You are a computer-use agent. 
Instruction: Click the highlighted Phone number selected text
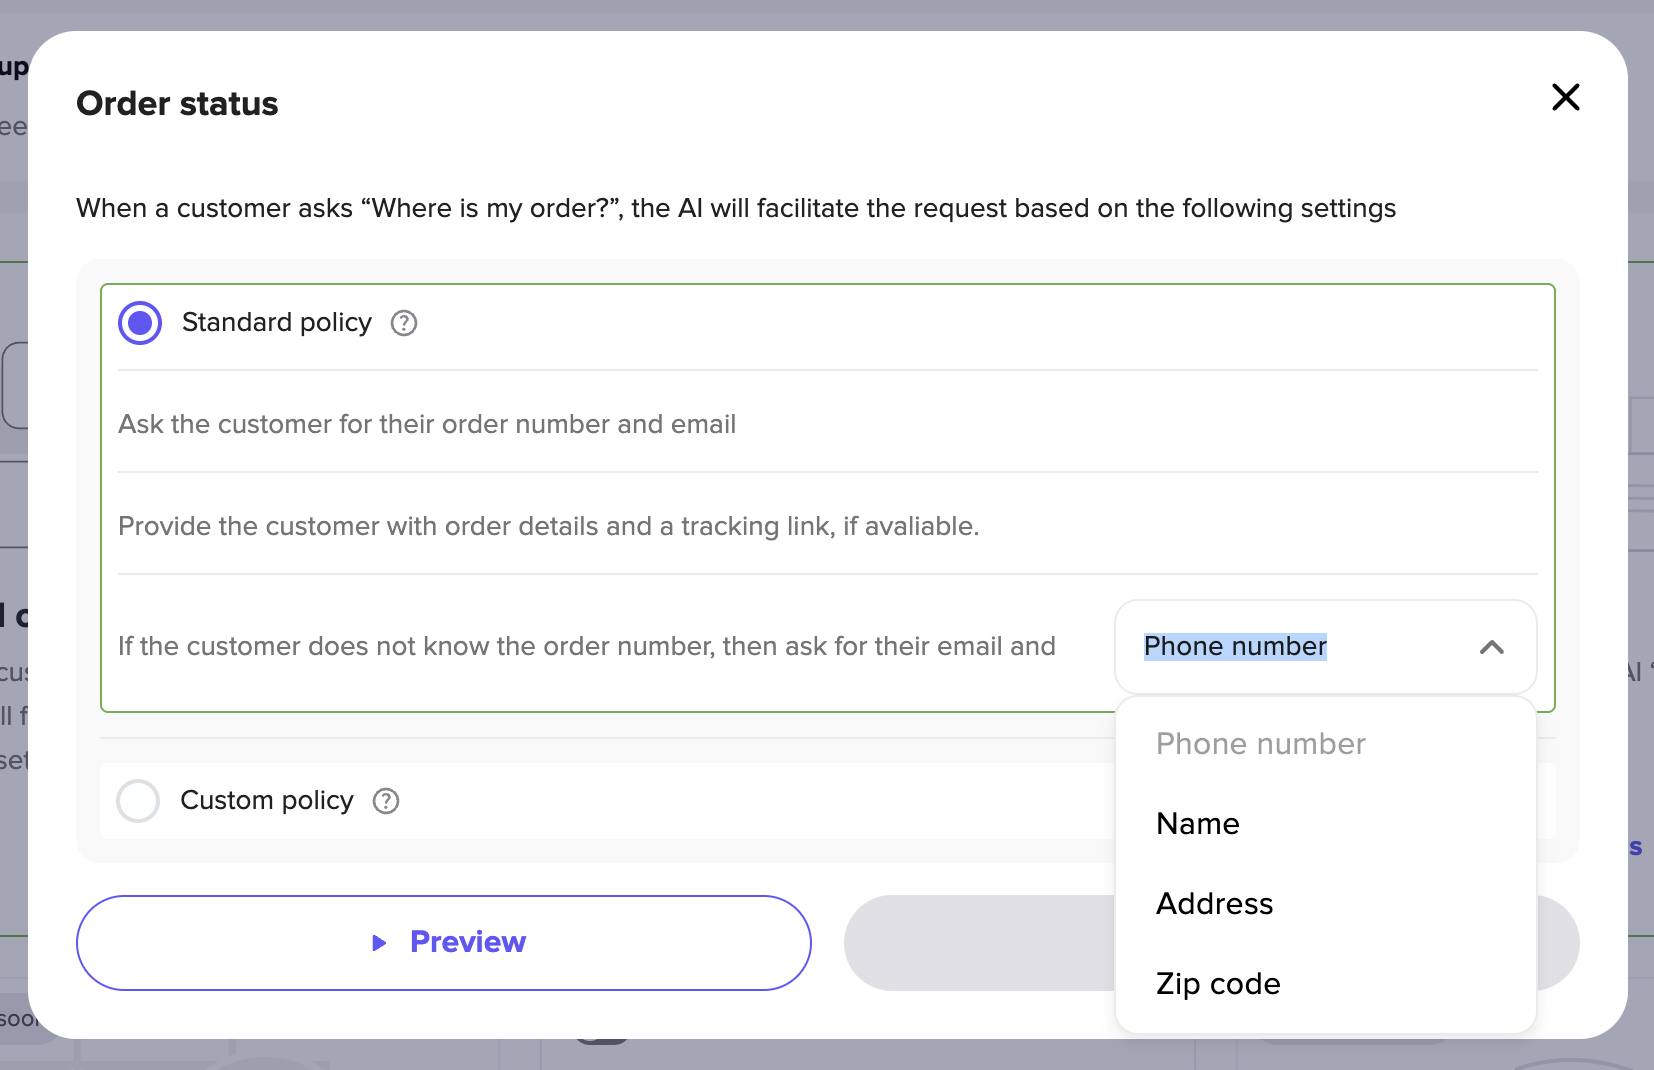click(x=1235, y=647)
